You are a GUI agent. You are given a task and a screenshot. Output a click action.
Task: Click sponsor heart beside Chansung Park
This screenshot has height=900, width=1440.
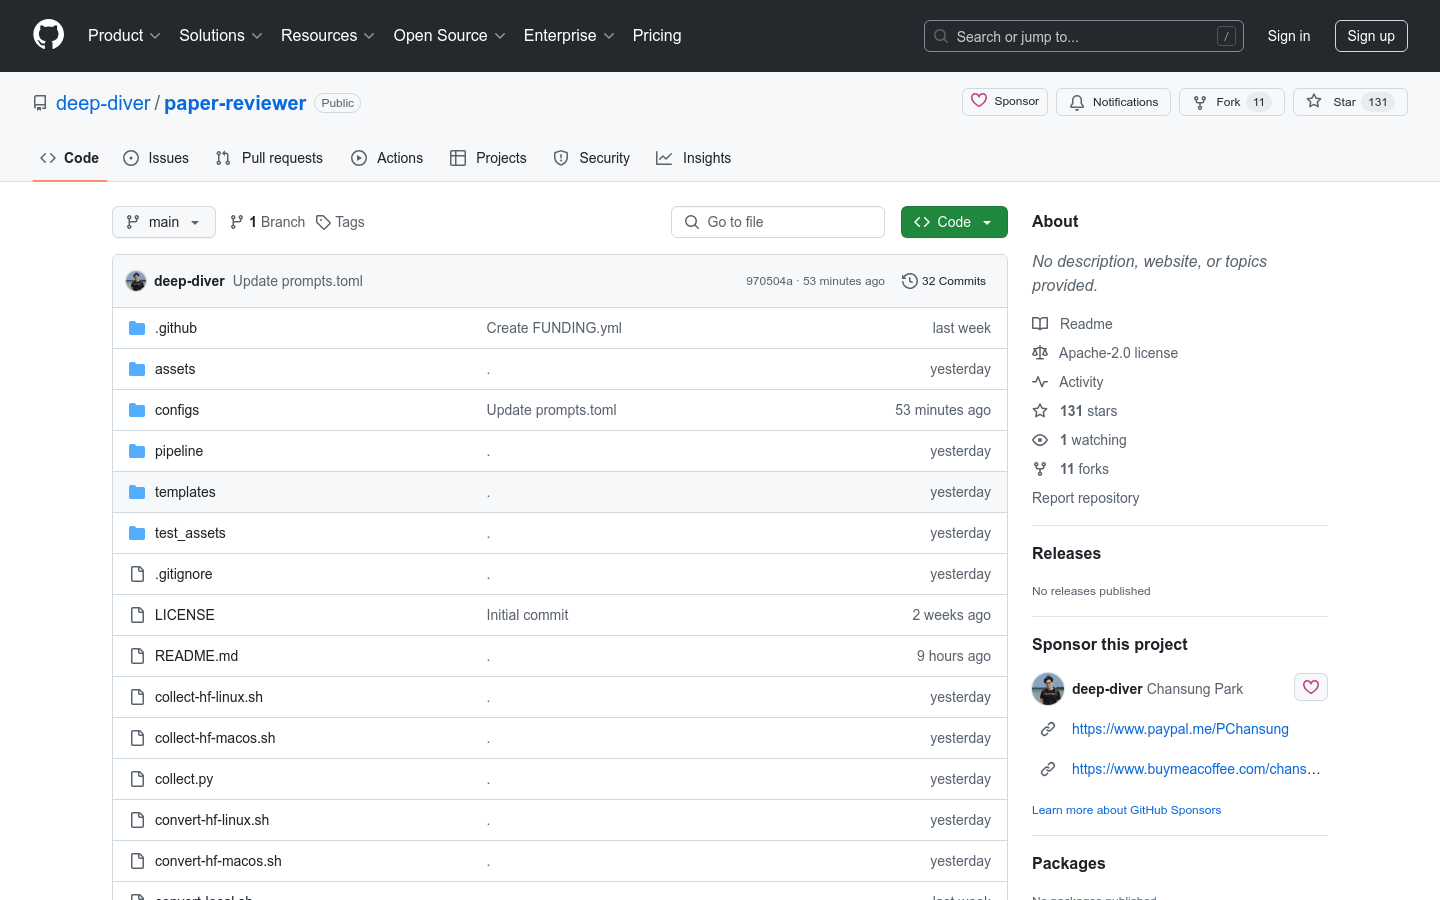(x=1311, y=687)
